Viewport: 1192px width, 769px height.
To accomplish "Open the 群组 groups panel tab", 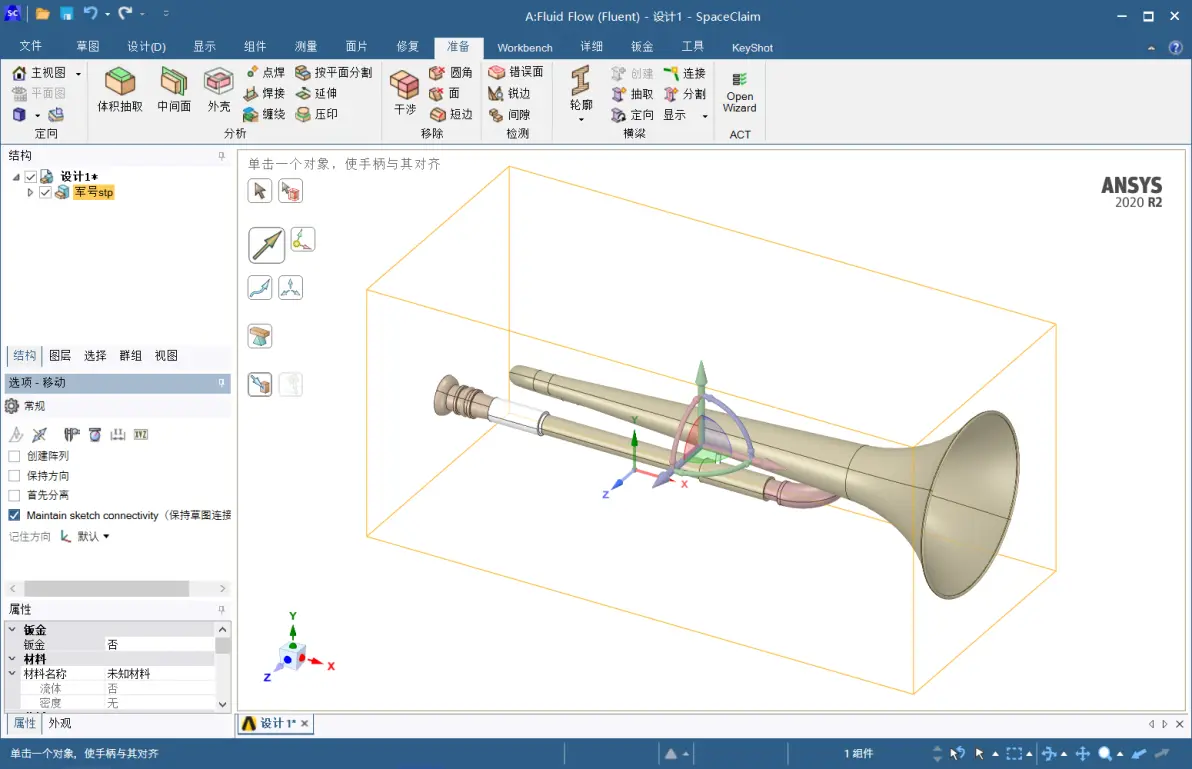I will click(x=130, y=356).
